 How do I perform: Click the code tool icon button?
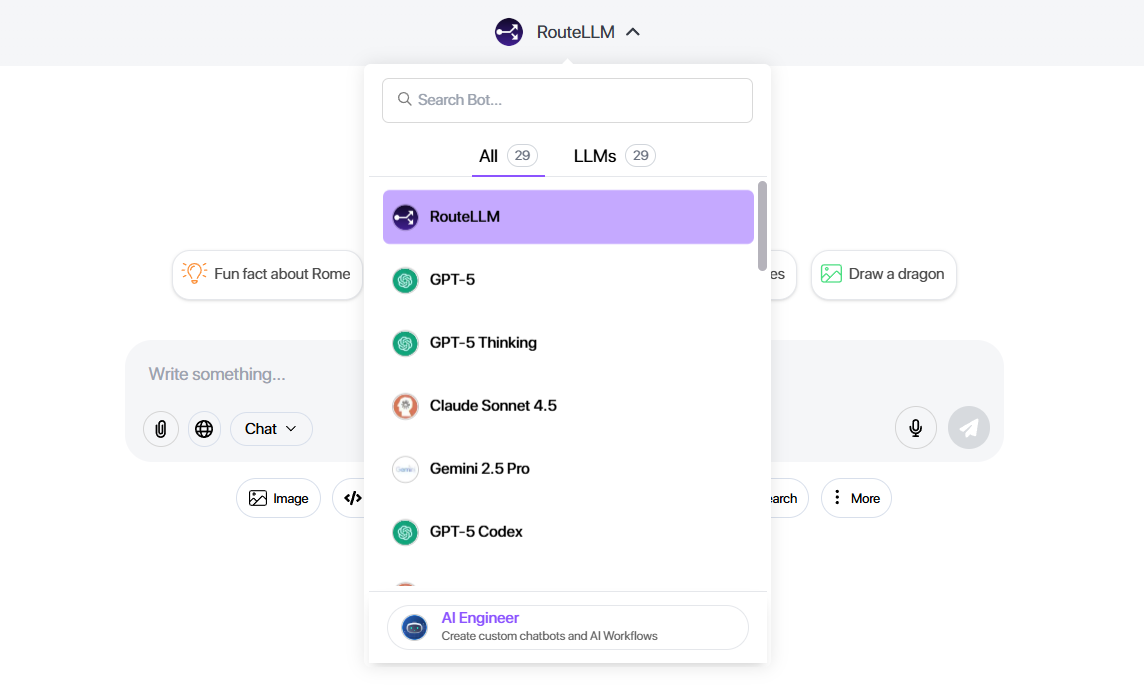(352, 498)
